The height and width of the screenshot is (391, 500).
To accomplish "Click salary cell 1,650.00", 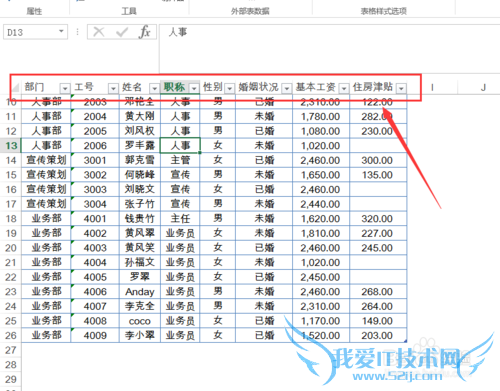I will tap(321, 175).
